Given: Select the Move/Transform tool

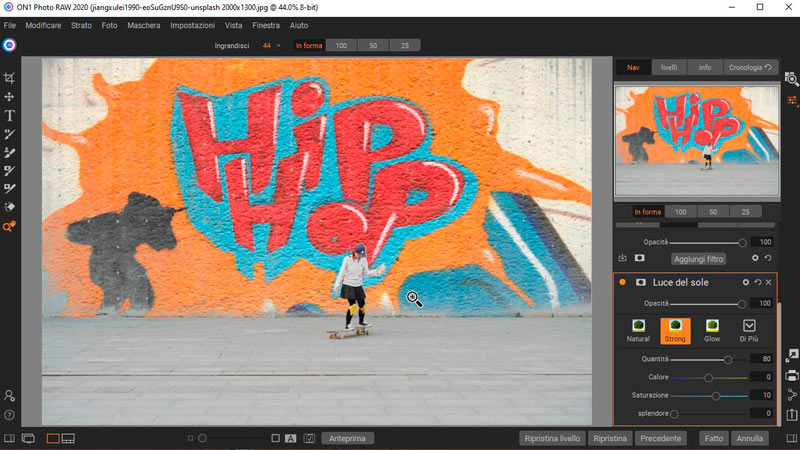Looking at the screenshot, I should coord(9,97).
